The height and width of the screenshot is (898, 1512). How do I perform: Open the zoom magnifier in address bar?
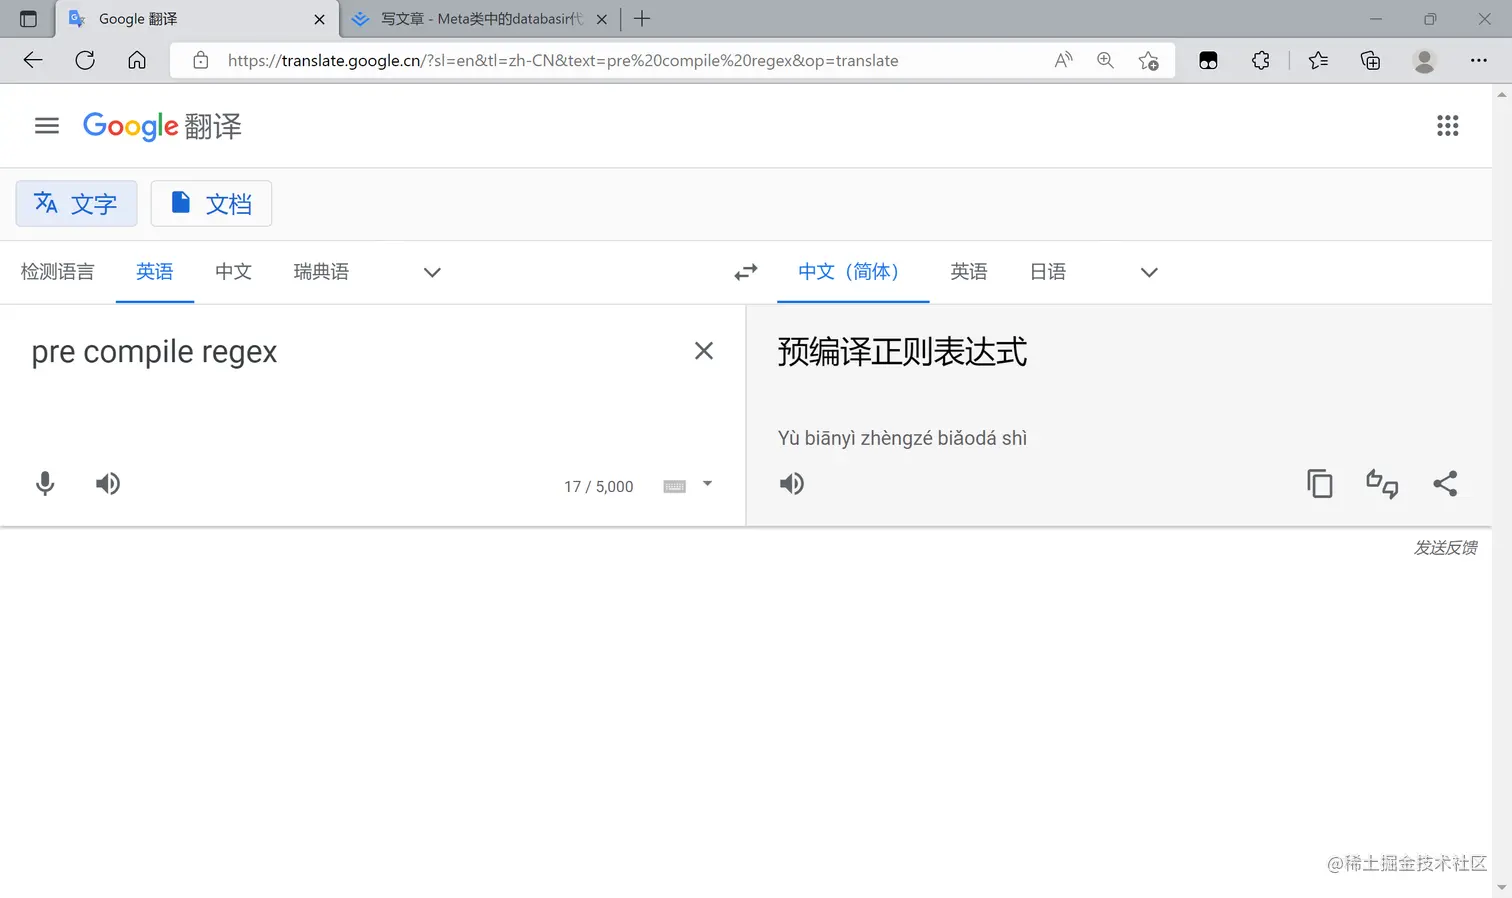coord(1105,60)
